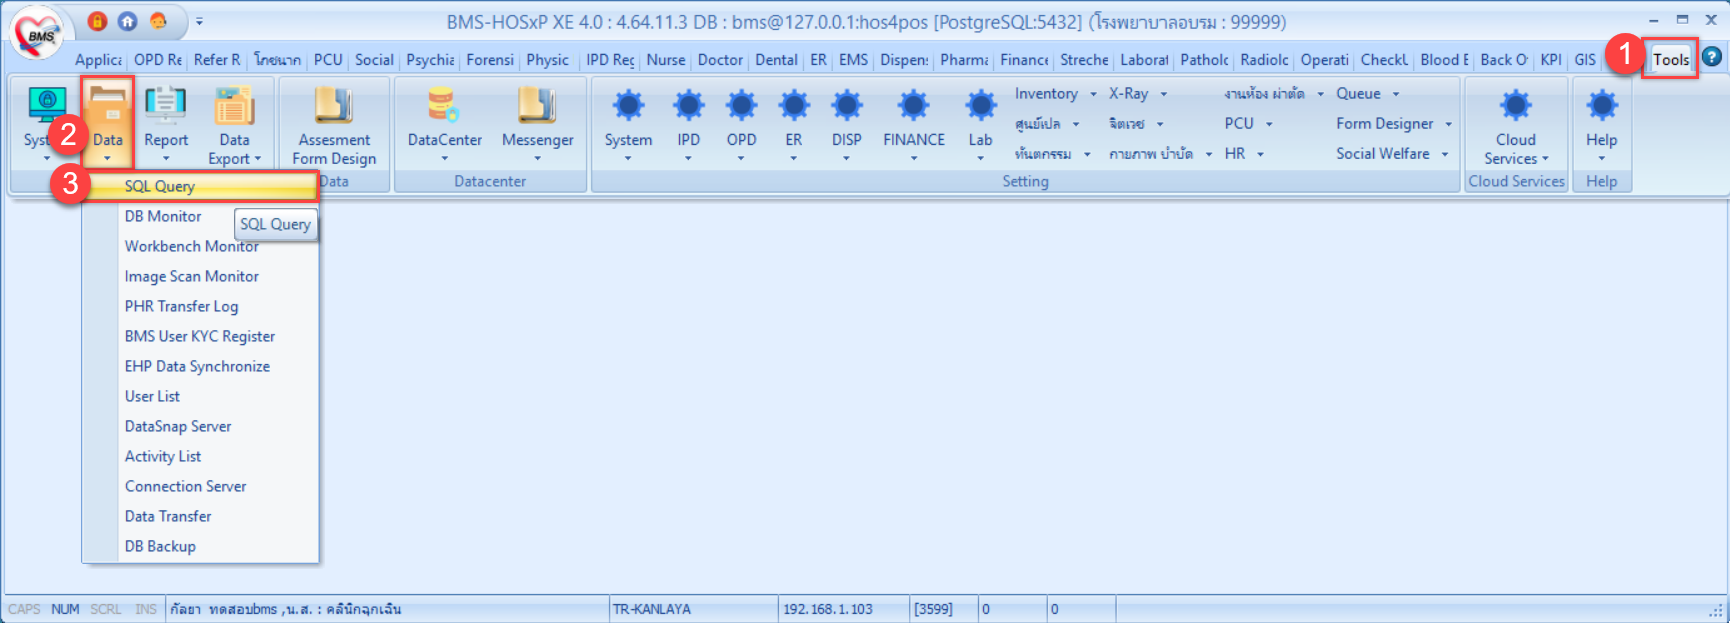Click the lock icon in quick access bar
The width and height of the screenshot is (1730, 623).
[x=97, y=21]
